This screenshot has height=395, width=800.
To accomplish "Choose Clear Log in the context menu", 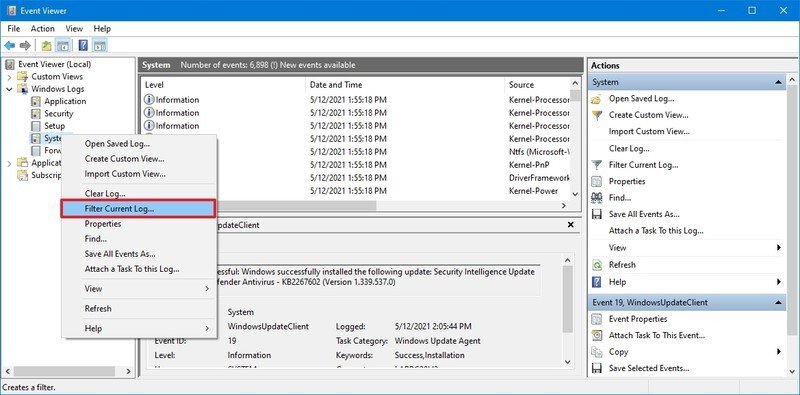I will pyautogui.click(x=139, y=194).
